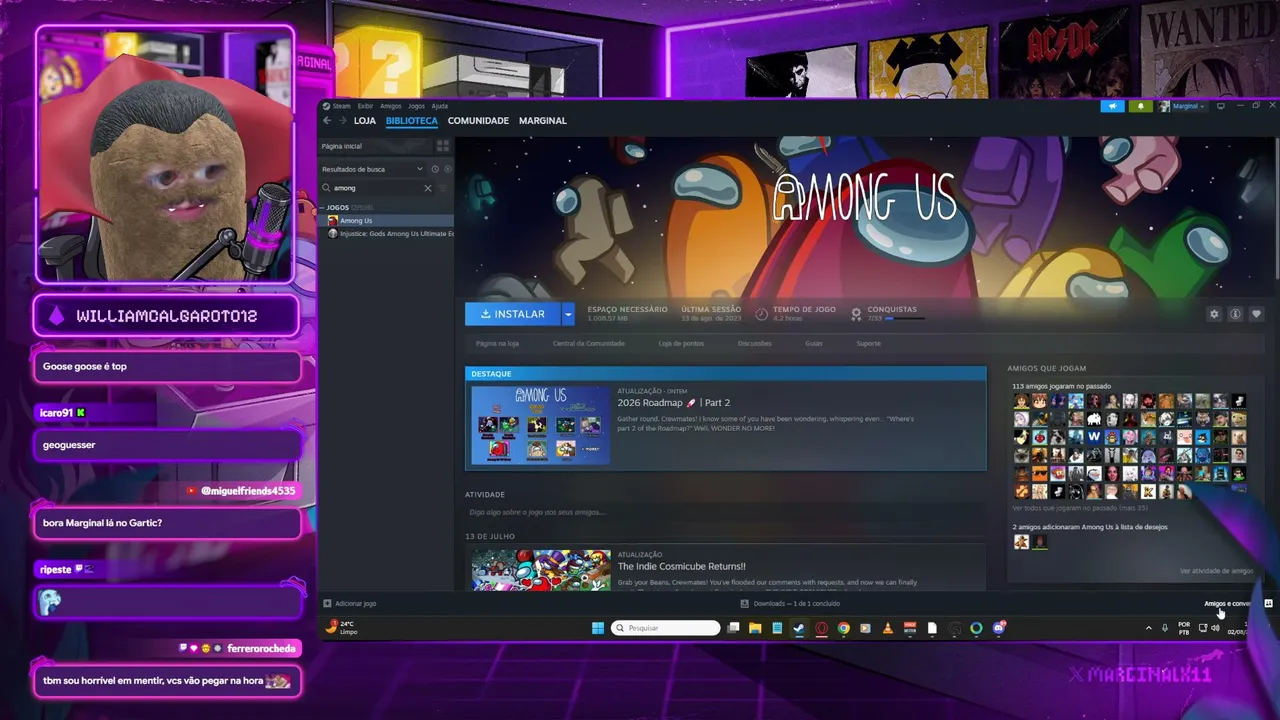1280x720 pixels.
Task: Click the library search field
Action: (377, 188)
